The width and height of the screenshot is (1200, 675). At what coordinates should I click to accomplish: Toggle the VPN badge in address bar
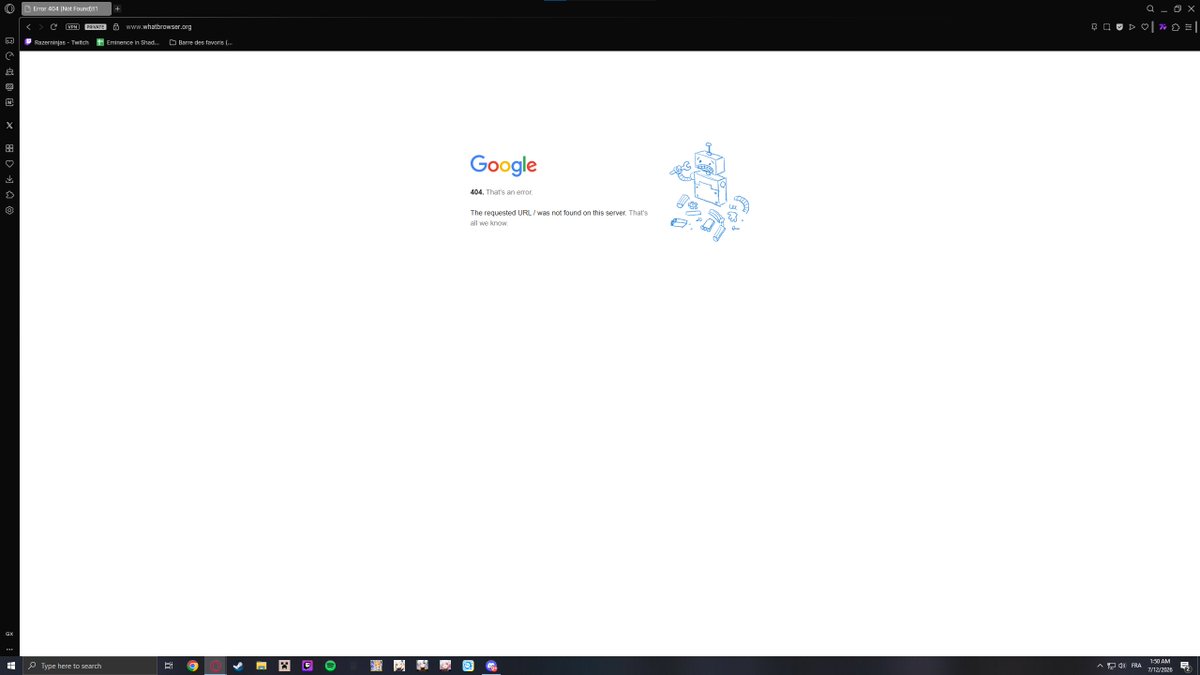pos(72,27)
